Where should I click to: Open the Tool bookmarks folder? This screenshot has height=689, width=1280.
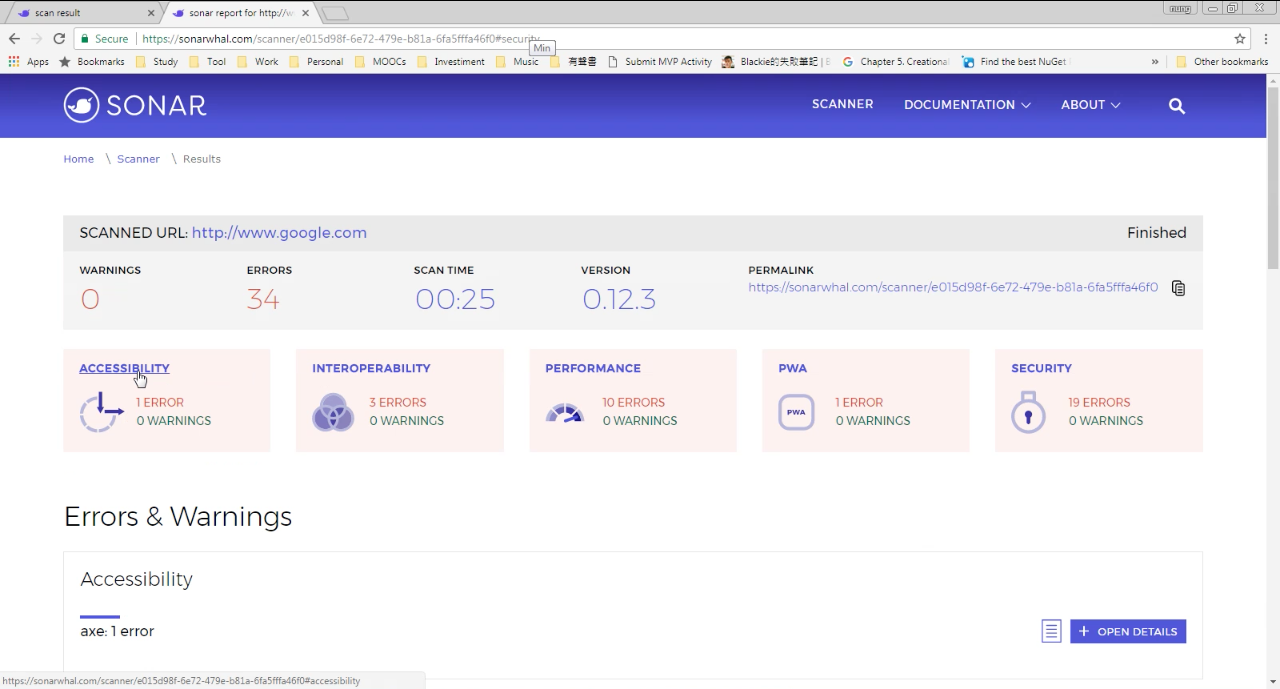(207, 61)
